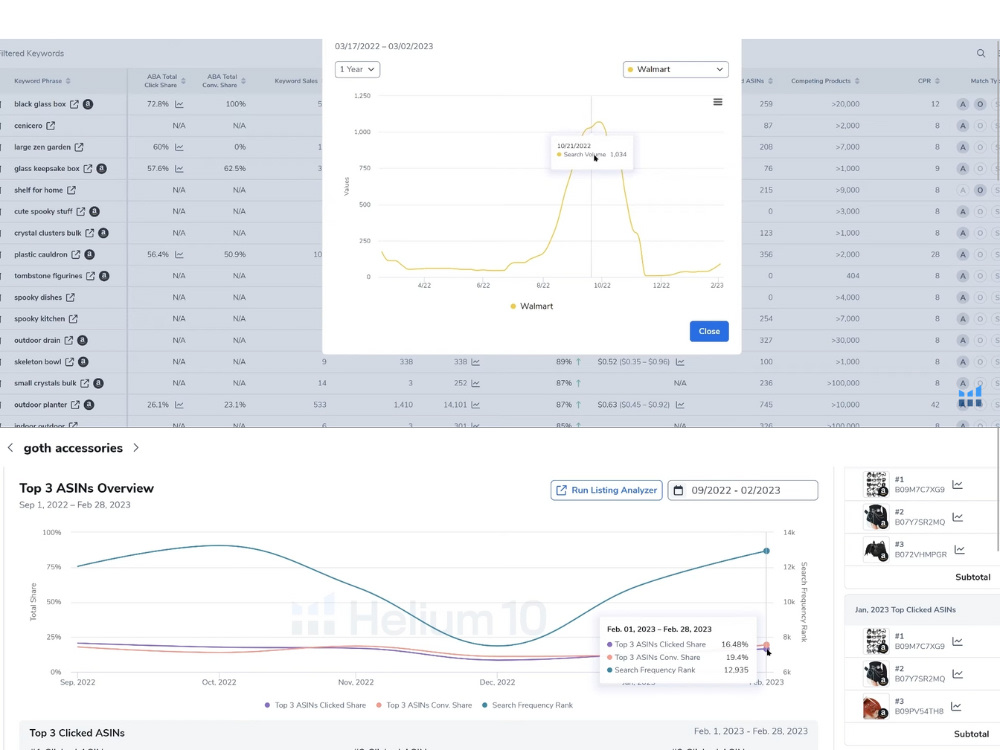Open external link icon for cenicero
Image resolution: width=1000 pixels, height=750 pixels.
click(x=50, y=126)
